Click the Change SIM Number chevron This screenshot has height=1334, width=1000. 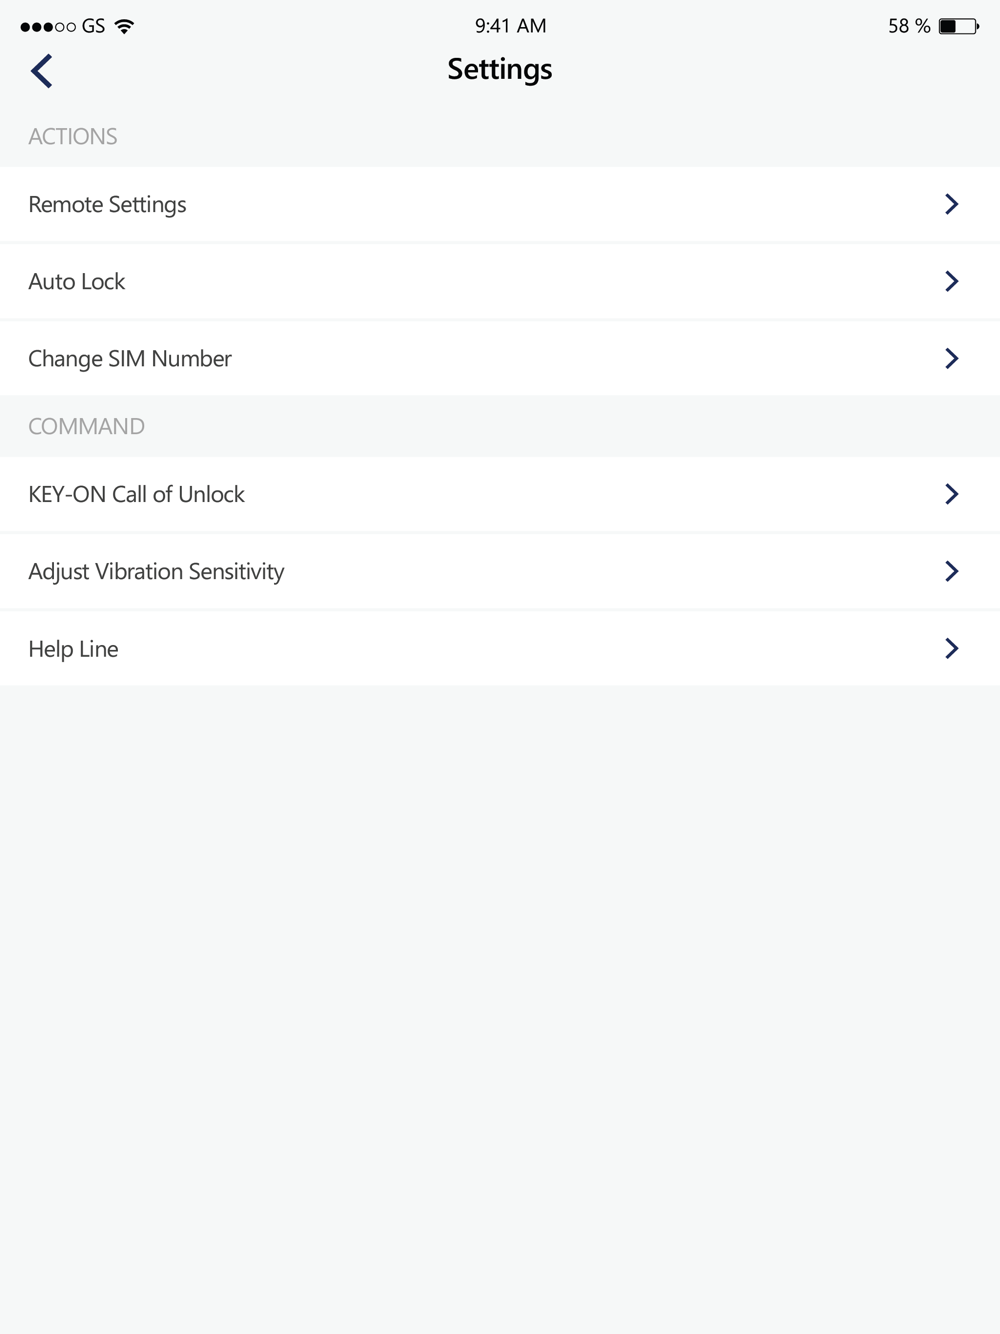tap(951, 358)
